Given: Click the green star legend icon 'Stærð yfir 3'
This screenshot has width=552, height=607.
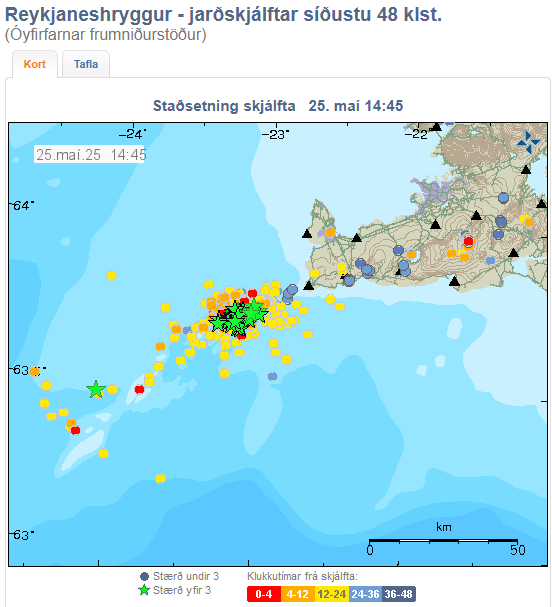Looking at the screenshot, I should tap(144, 590).
